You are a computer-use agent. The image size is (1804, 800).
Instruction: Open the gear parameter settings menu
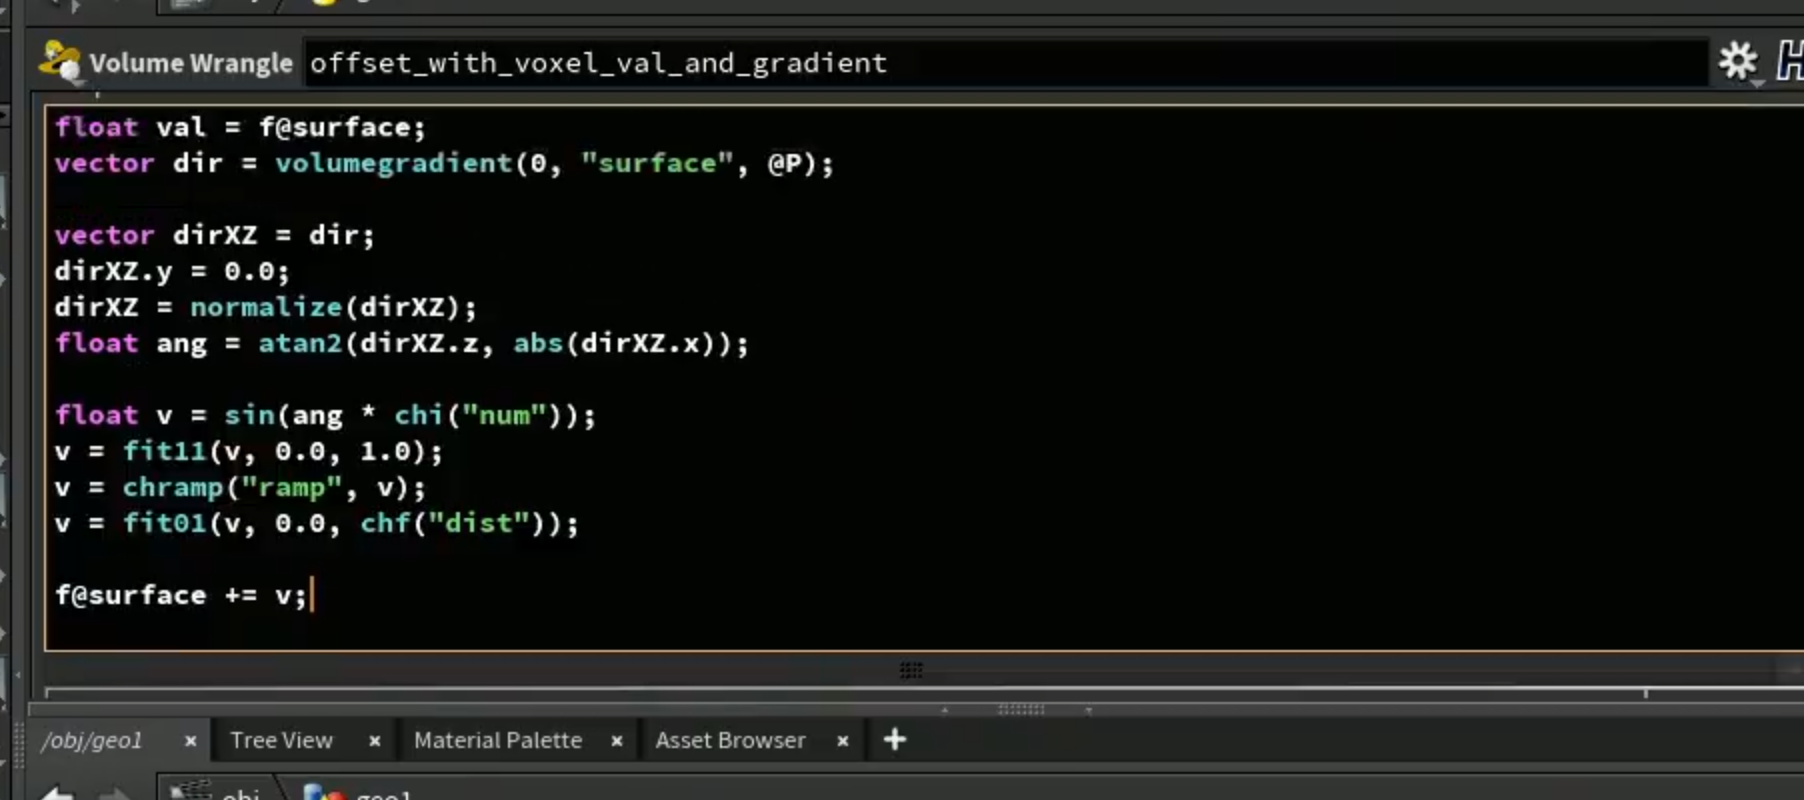point(1738,62)
